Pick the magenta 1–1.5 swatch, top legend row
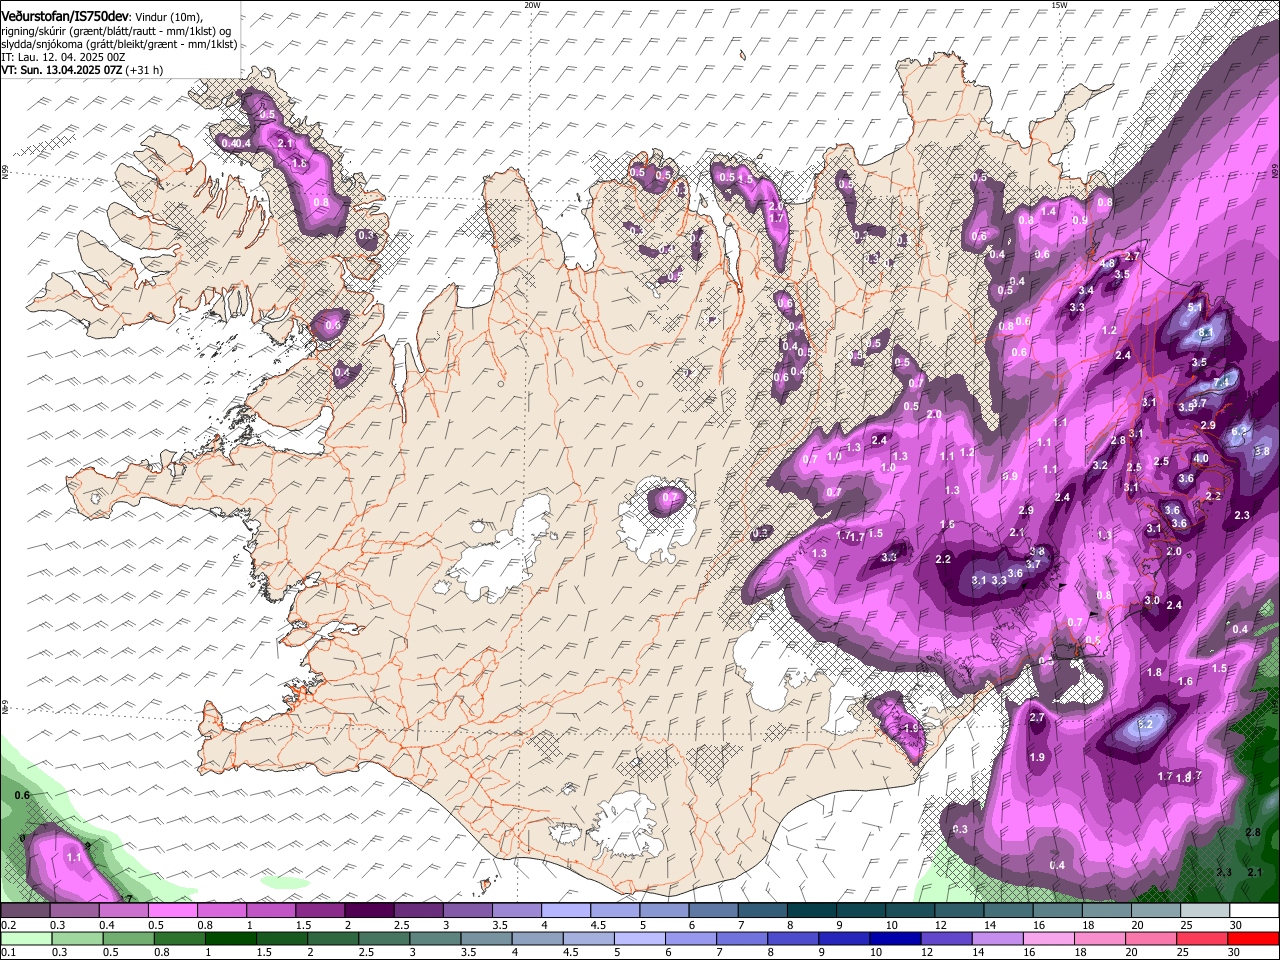Image resolution: width=1280 pixels, height=960 pixels. point(271,910)
